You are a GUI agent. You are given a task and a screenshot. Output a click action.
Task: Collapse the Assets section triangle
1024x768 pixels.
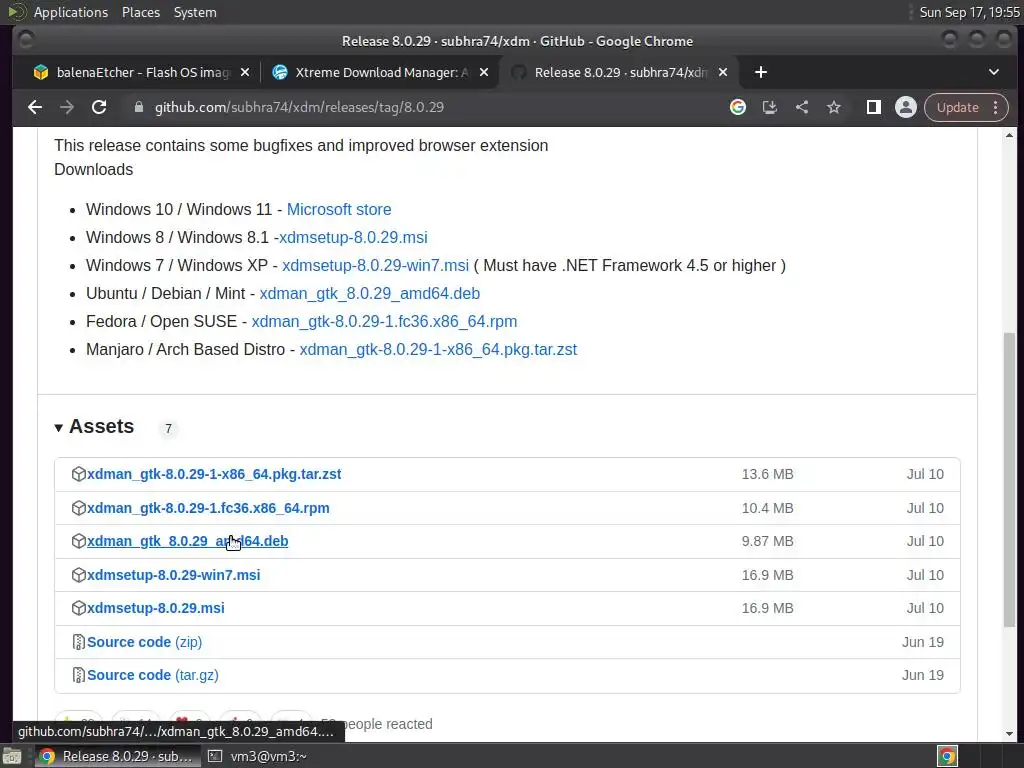coord(58,428)
